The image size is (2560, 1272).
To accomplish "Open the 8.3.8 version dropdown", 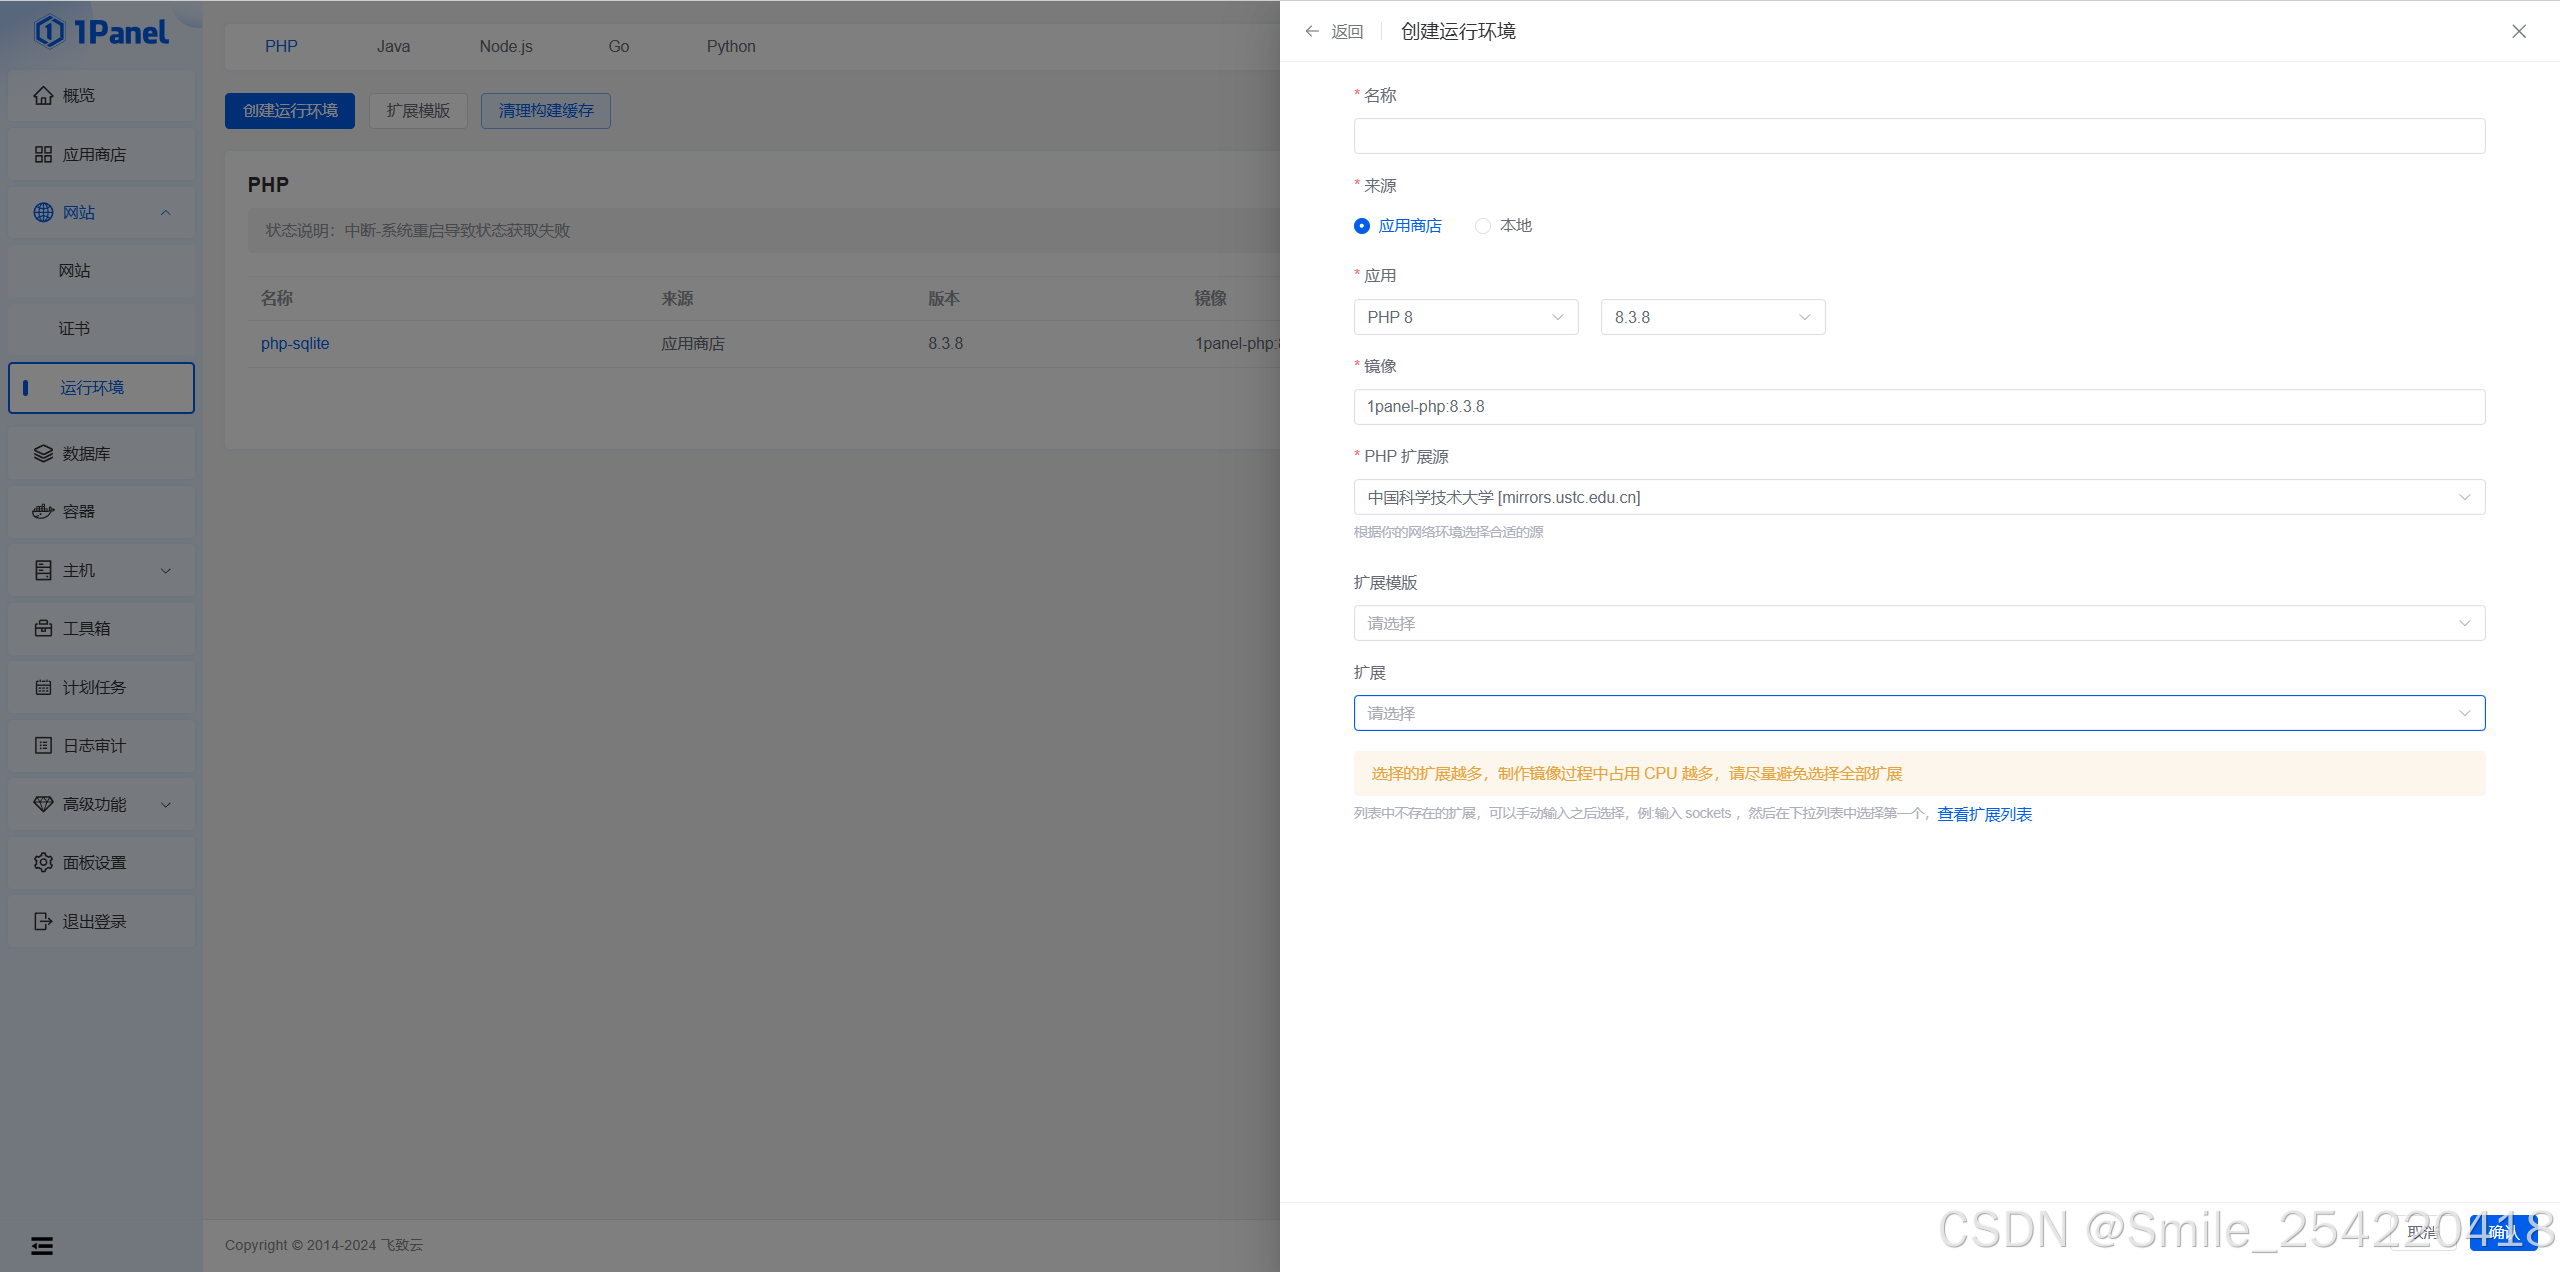I will tap(1712, 317).
